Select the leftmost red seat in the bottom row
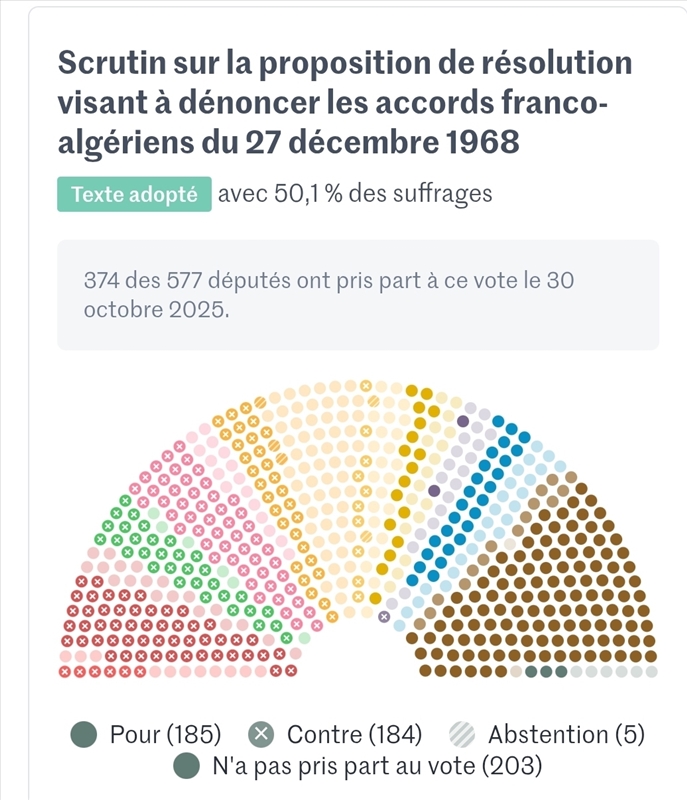The width and height of the screenshot is (687, 800). (66, 672)
